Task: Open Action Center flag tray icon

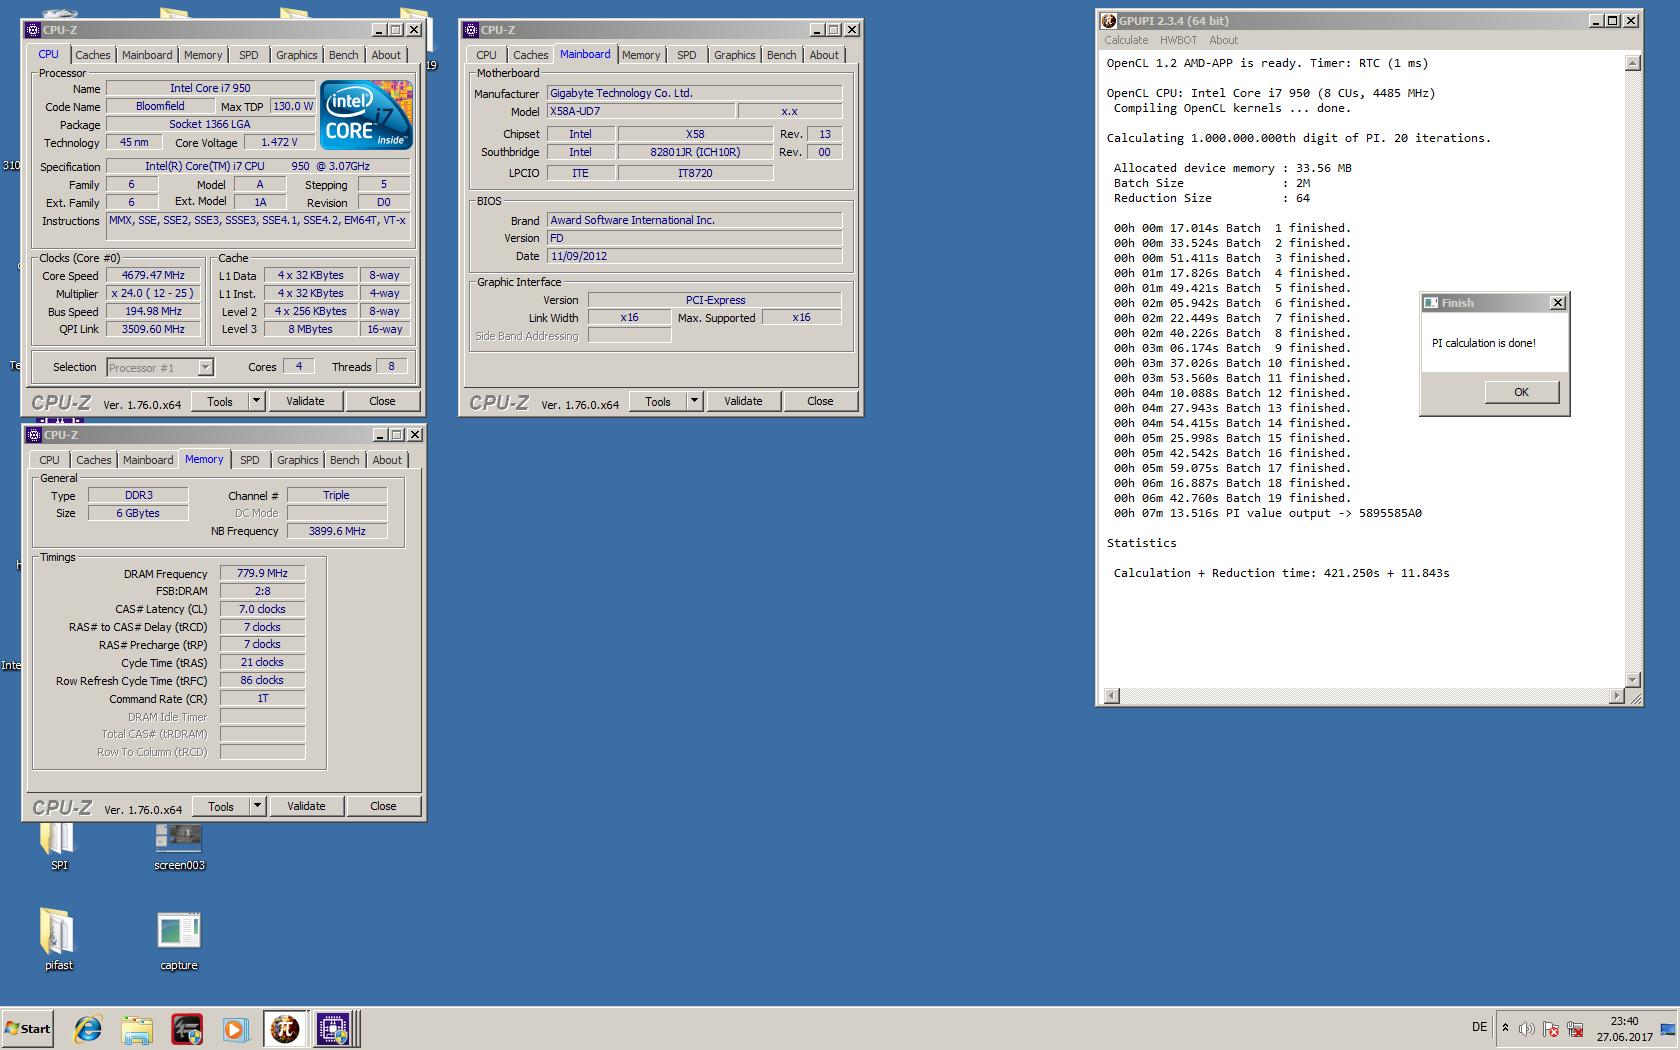Action: point(1551,1028)
